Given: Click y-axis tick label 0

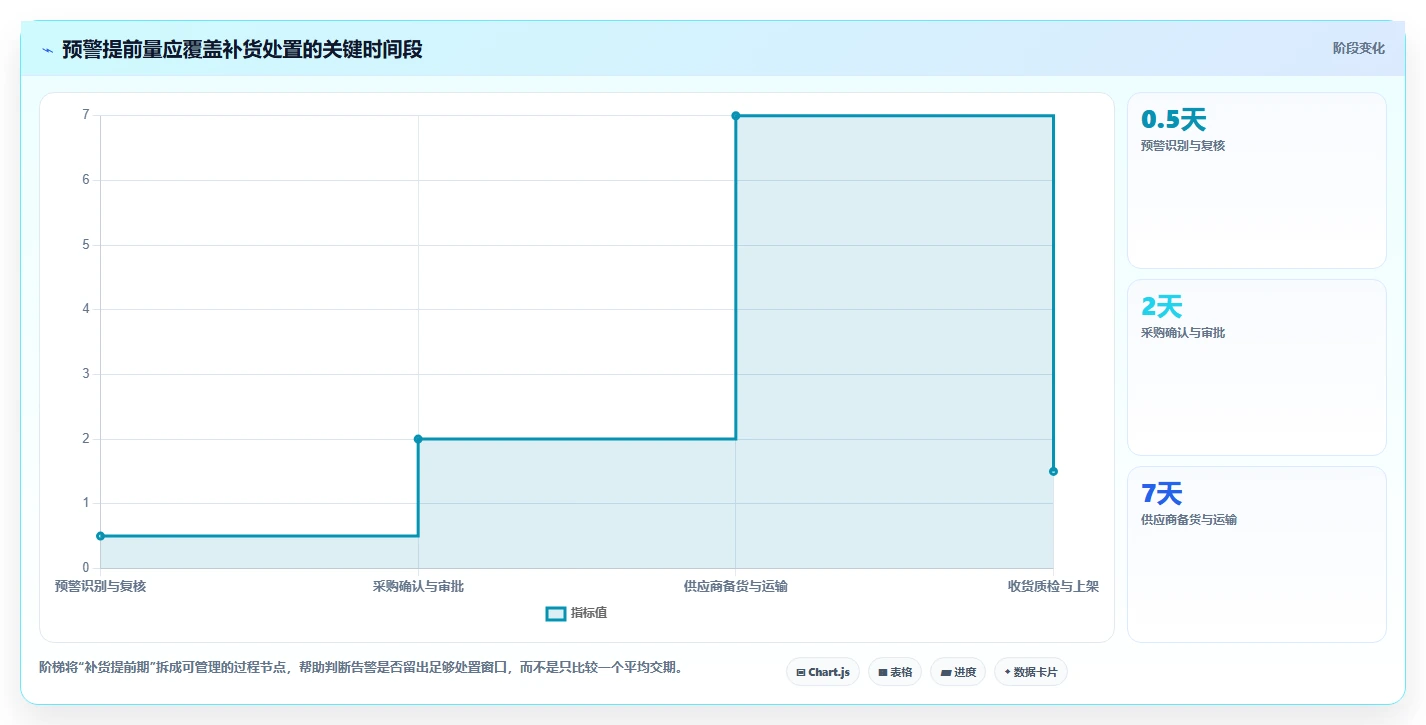Looking at the screenshot, I should point(86,568).
